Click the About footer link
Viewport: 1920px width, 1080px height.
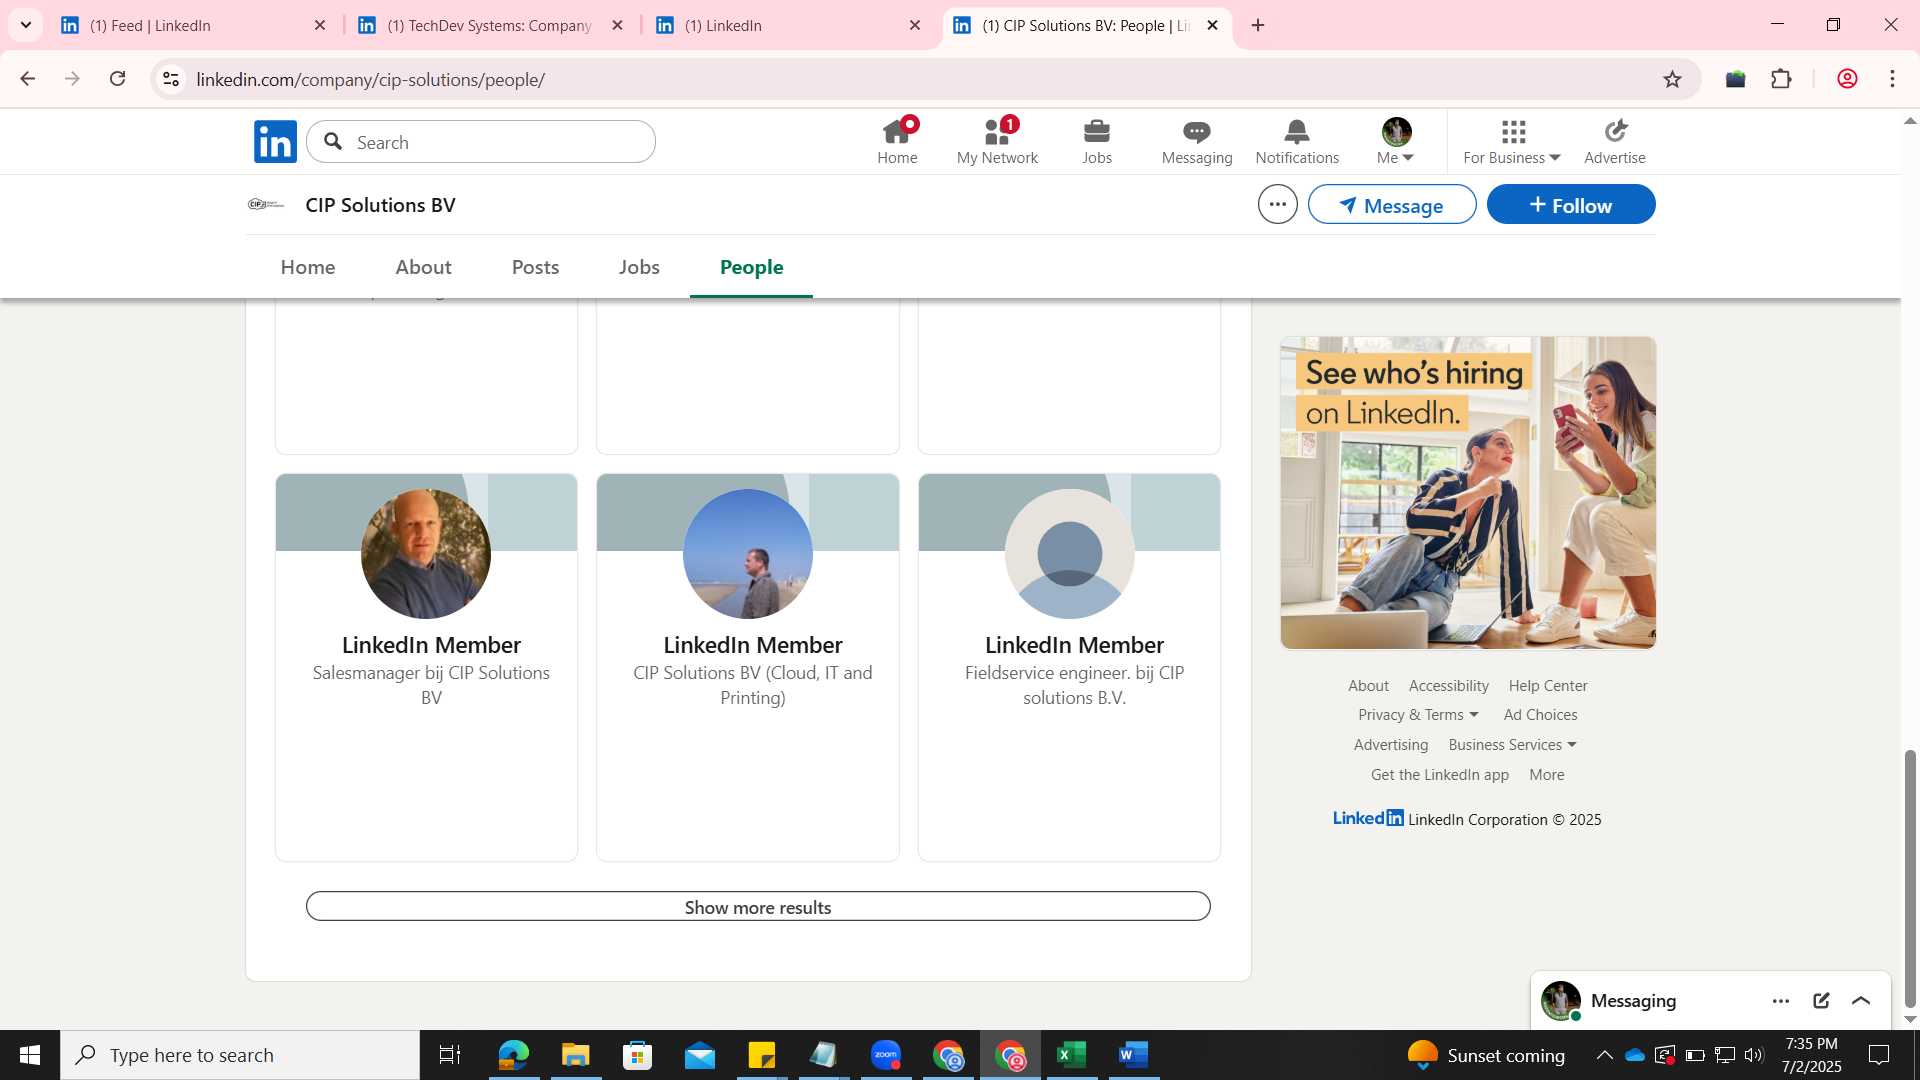point(1368,686)
